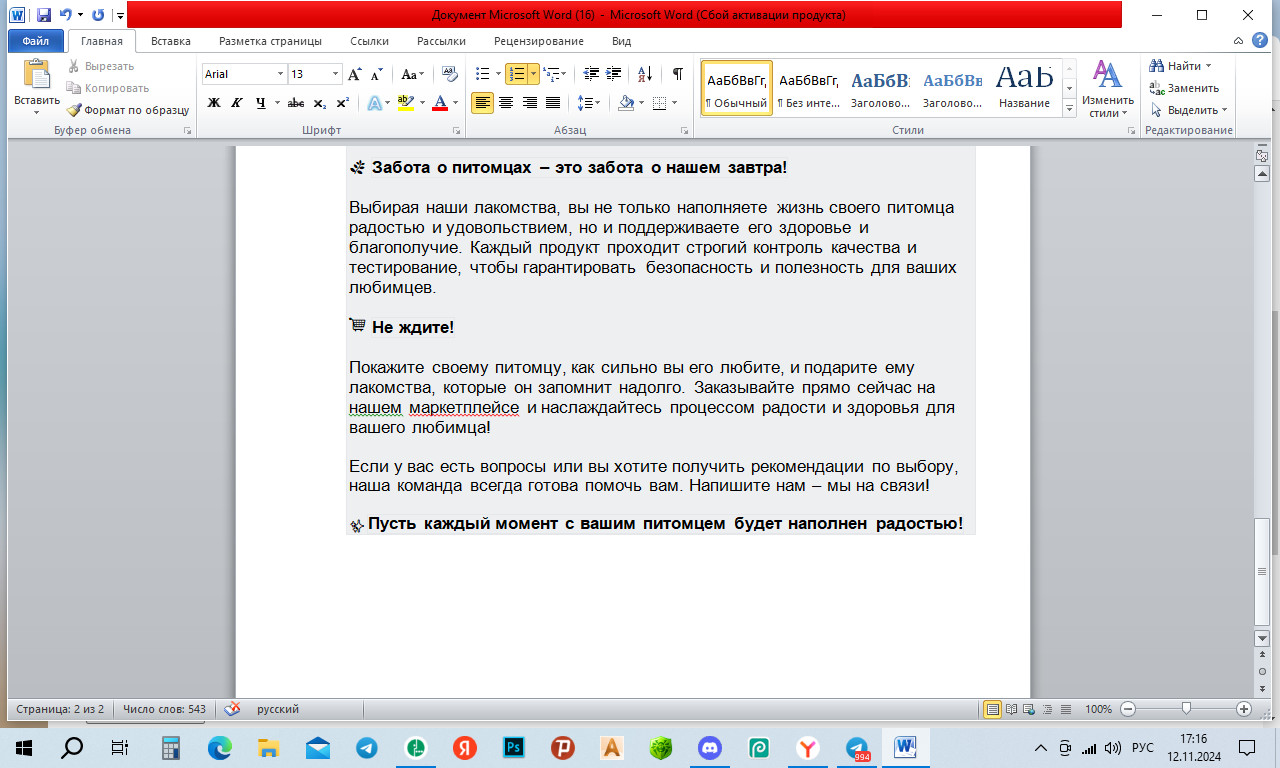
Task: Apply superscript formatting
Action: [342, 103]
